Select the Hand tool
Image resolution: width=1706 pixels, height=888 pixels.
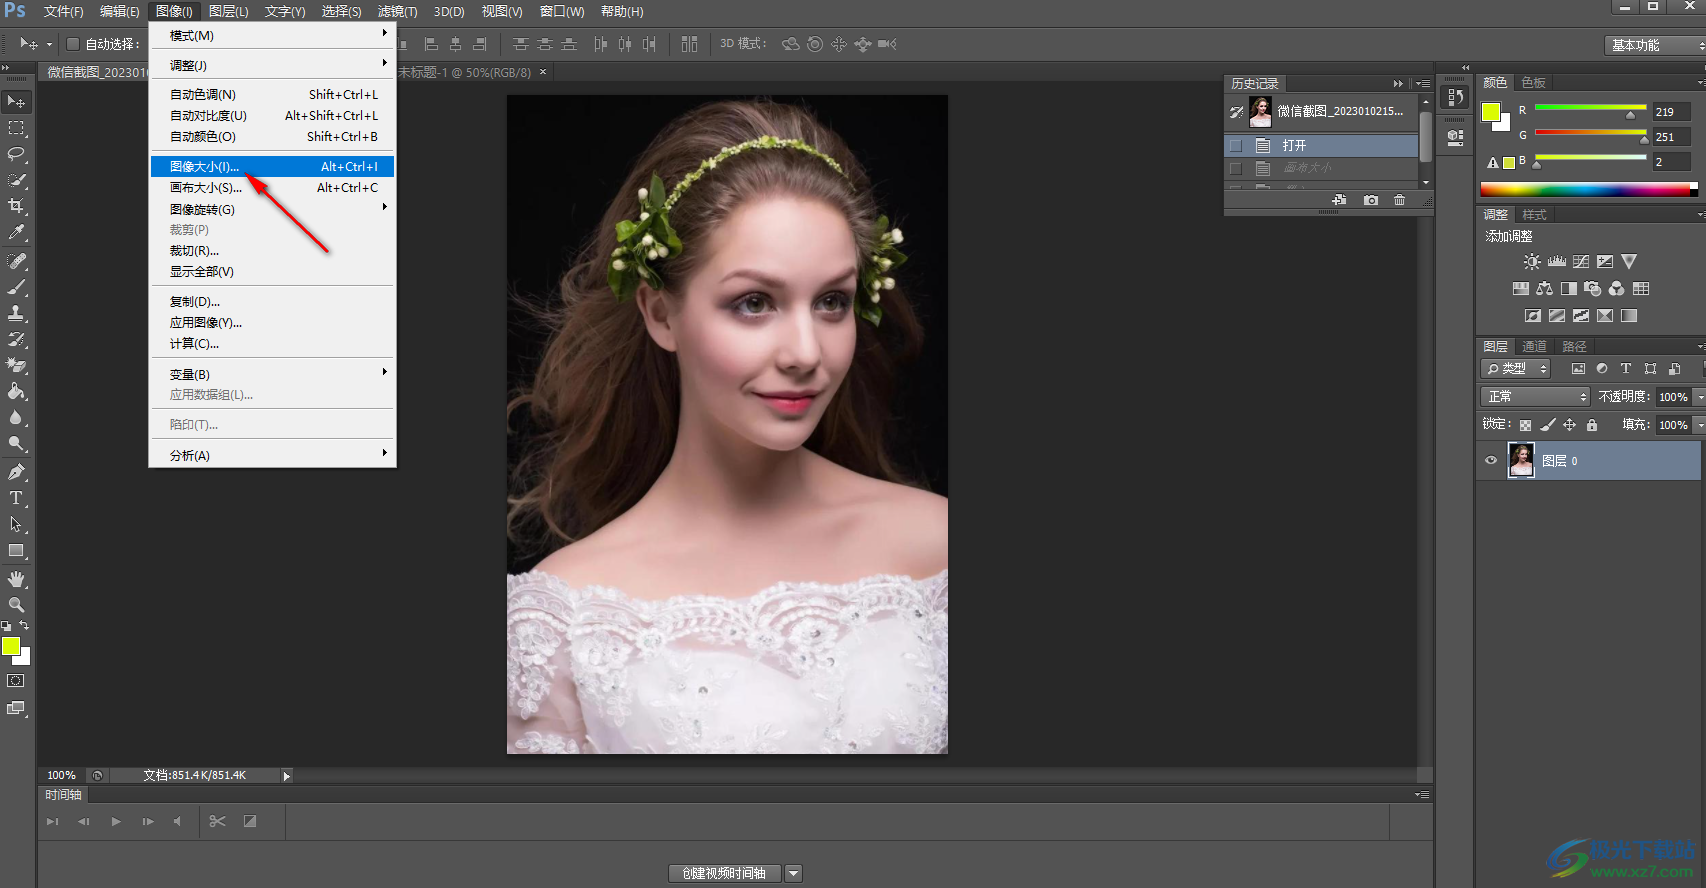17,579
